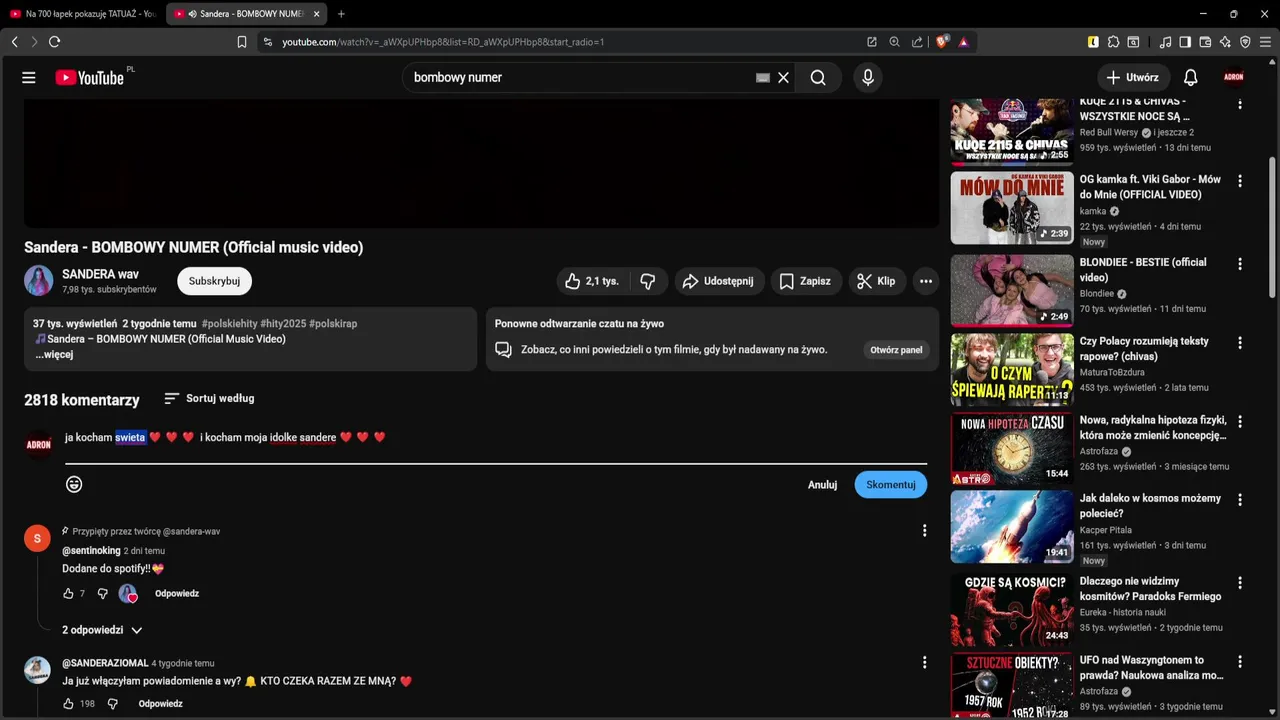Open options menu for pinned comment
The height and width of the screenshot is (720, 1280).
[924, 531]
